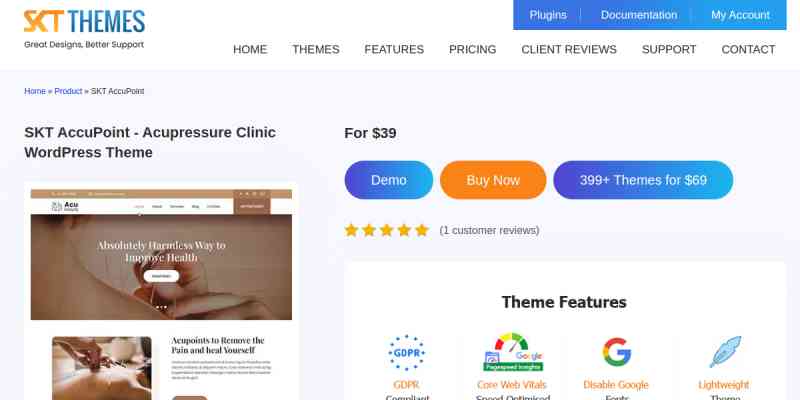
Task: Click the orange Buy Now button
Action: click(493, 180)
